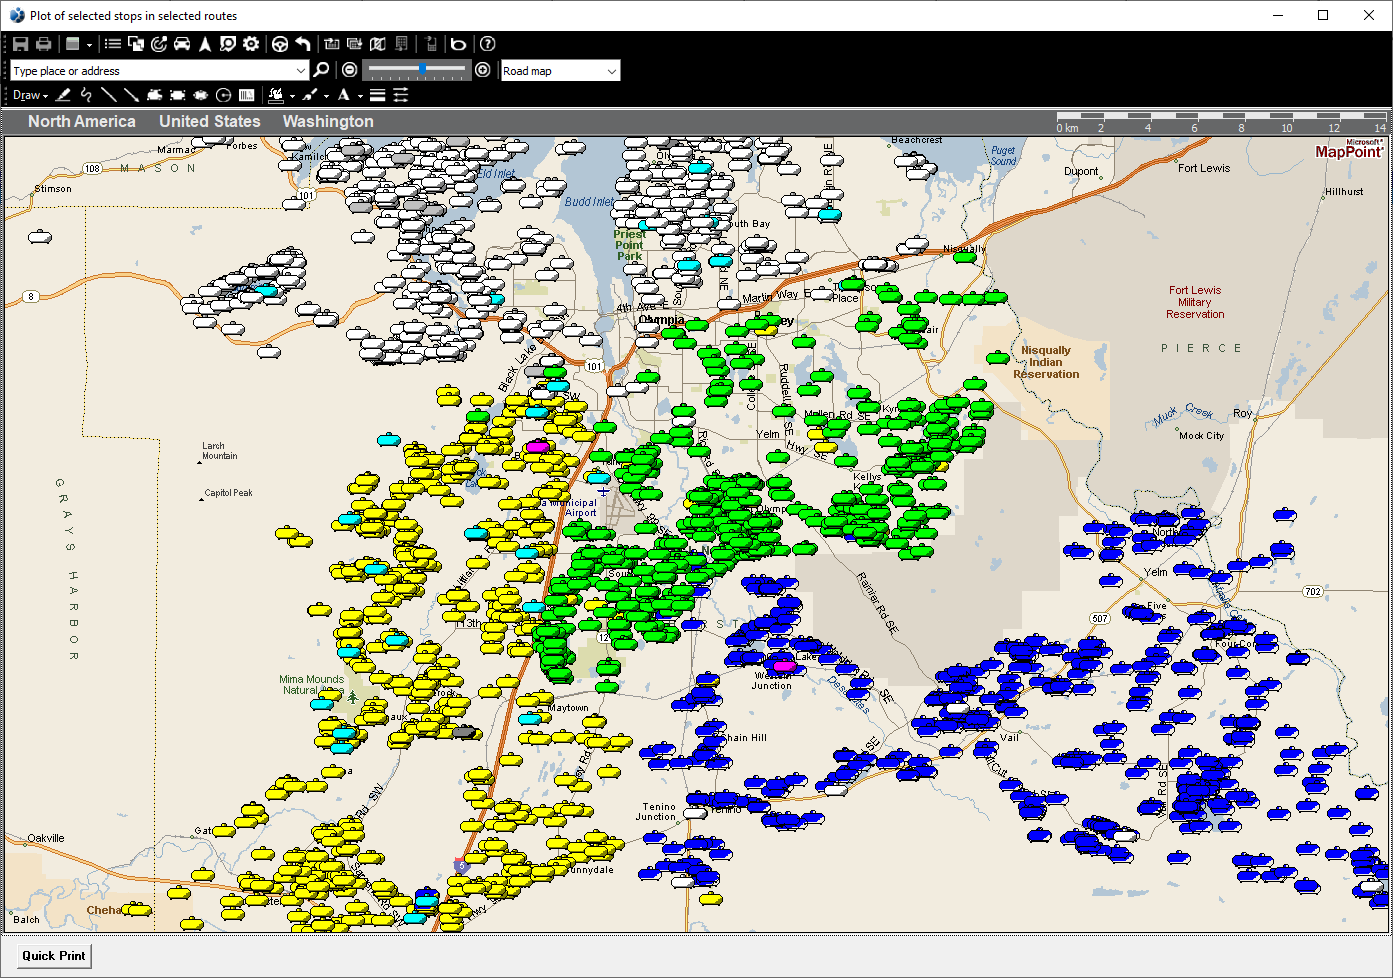Toggle the highlighter pen drawing tool
This screenshot has height=978, width=1393.
coord(63,95)
